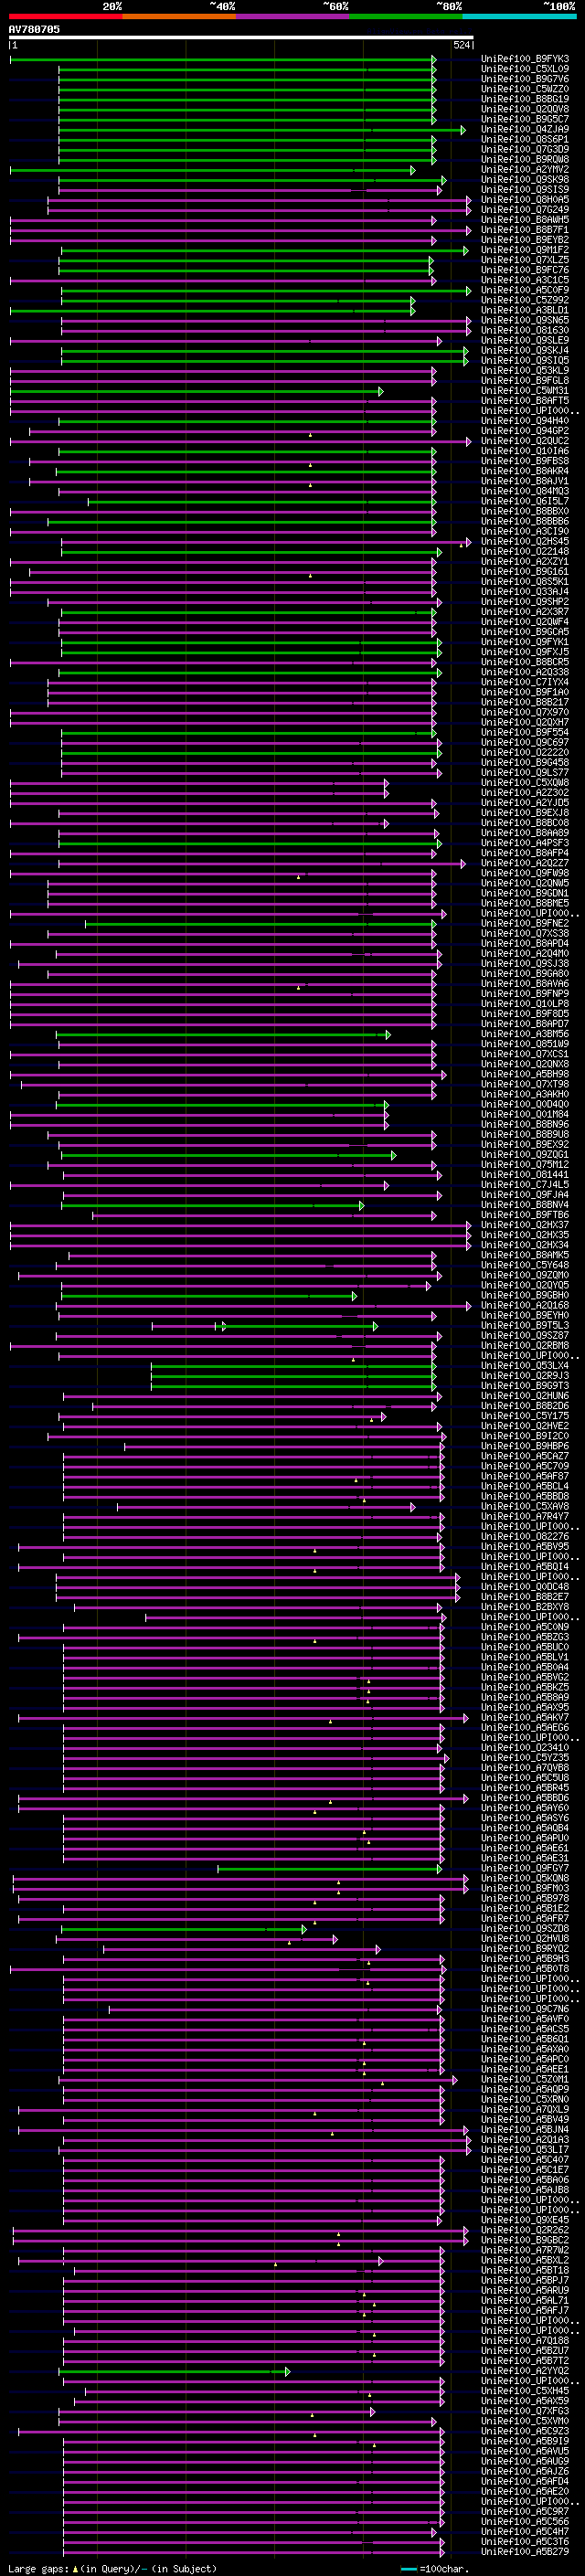
Task: Select the label UniRef100_B9HBP6
Action: (525, 1446)
